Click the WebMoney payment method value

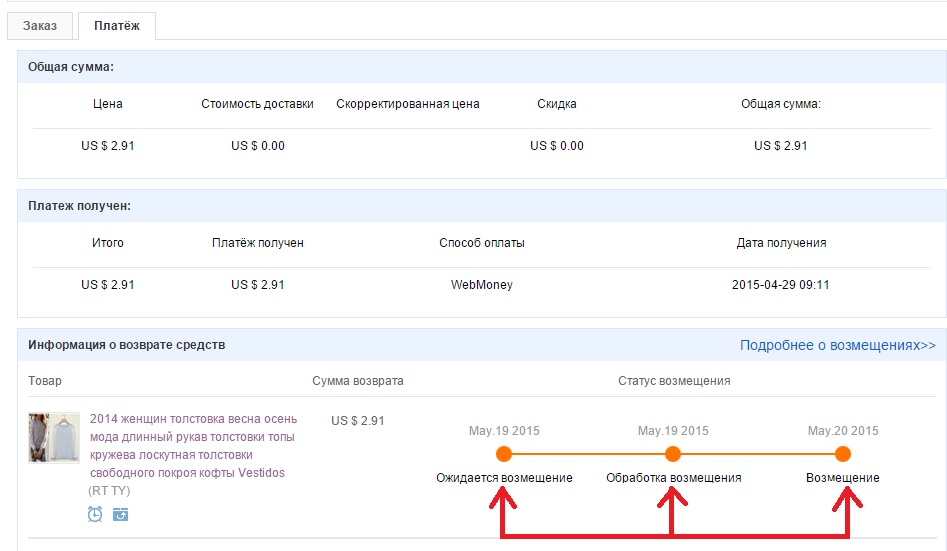[481, 285]
